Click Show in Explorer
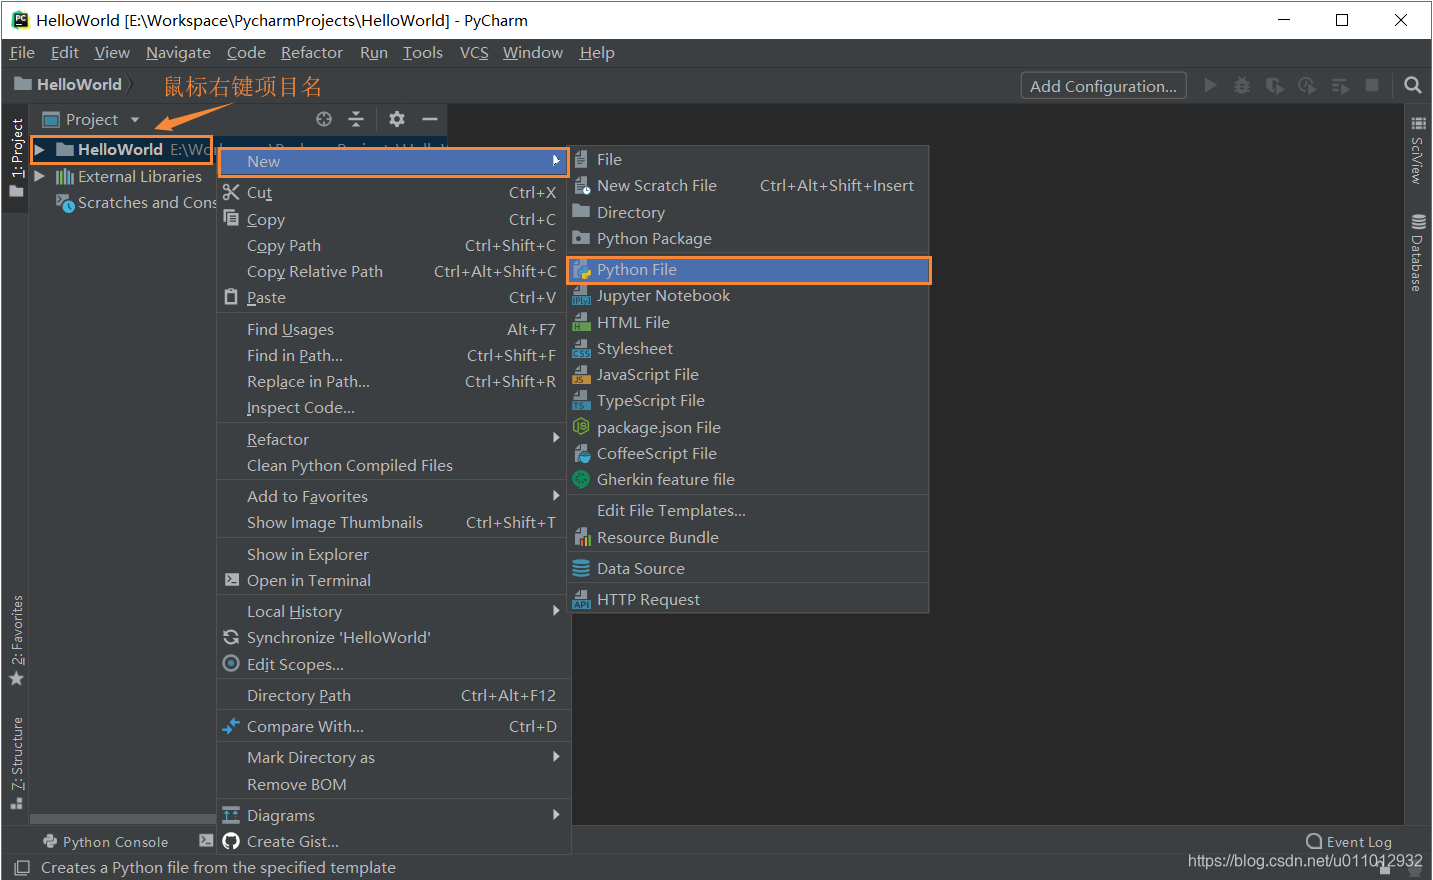 pyautogui.click(x=393, y=554)
